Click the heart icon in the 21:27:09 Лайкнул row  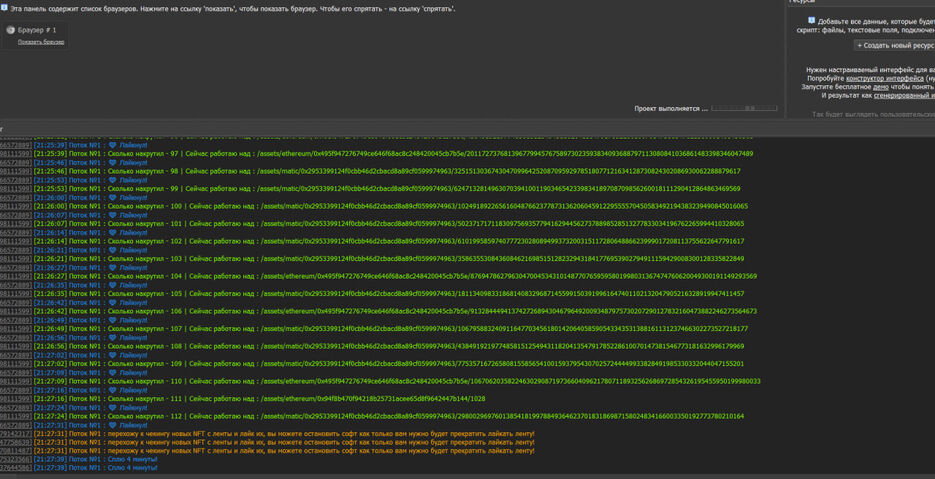click(x=112, y=373)
